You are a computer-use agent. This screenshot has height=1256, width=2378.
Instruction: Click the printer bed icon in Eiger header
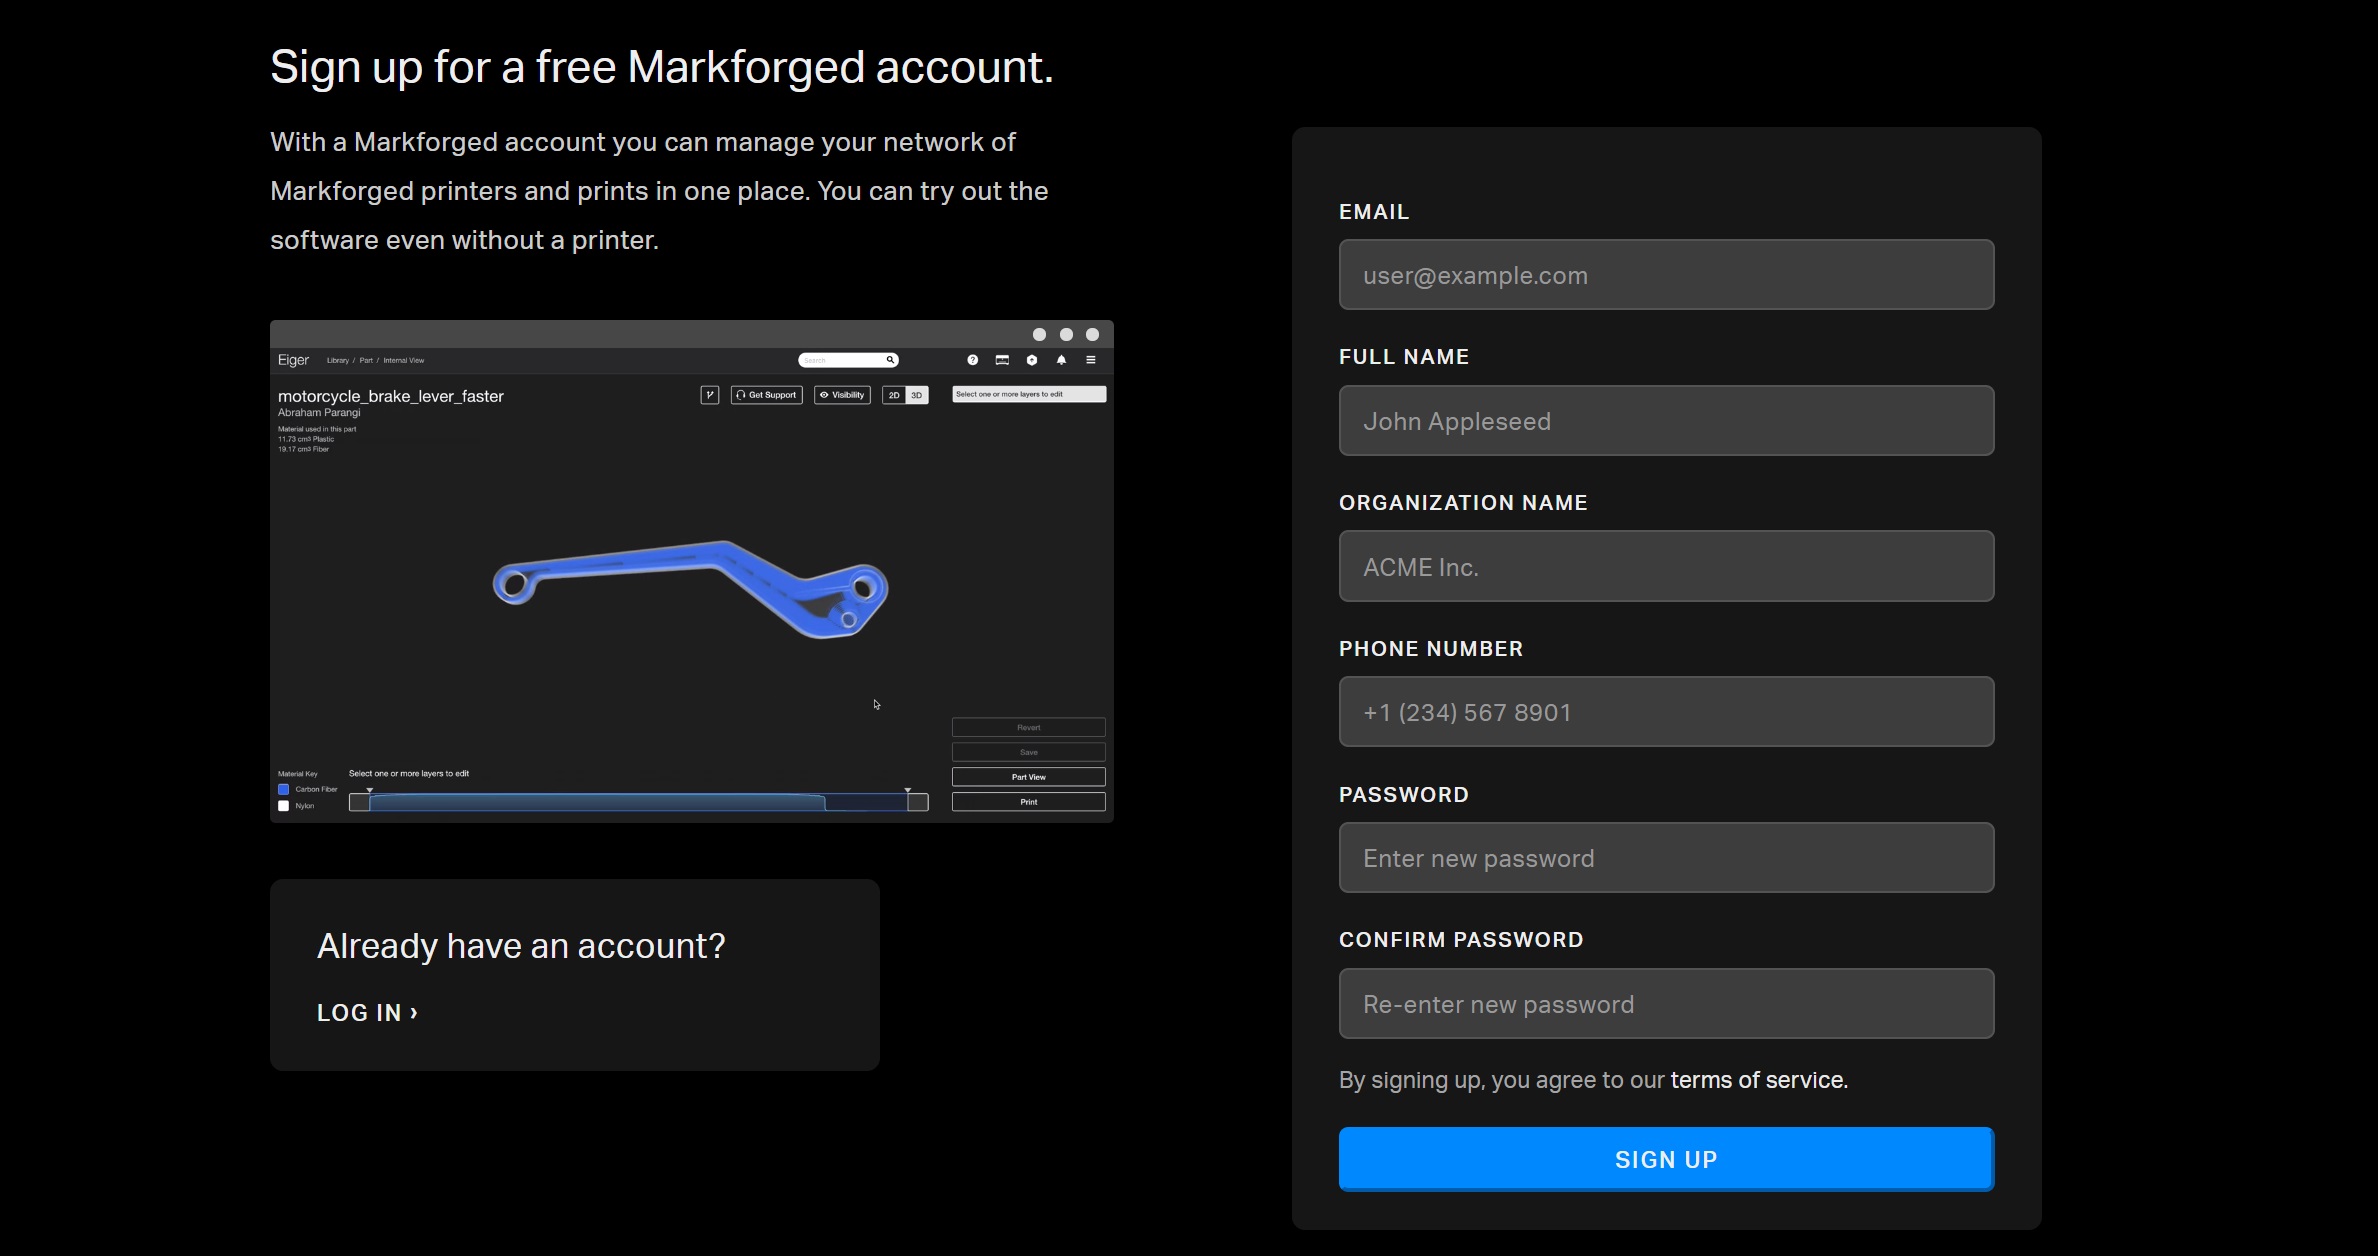click(x=1002, y=360)
